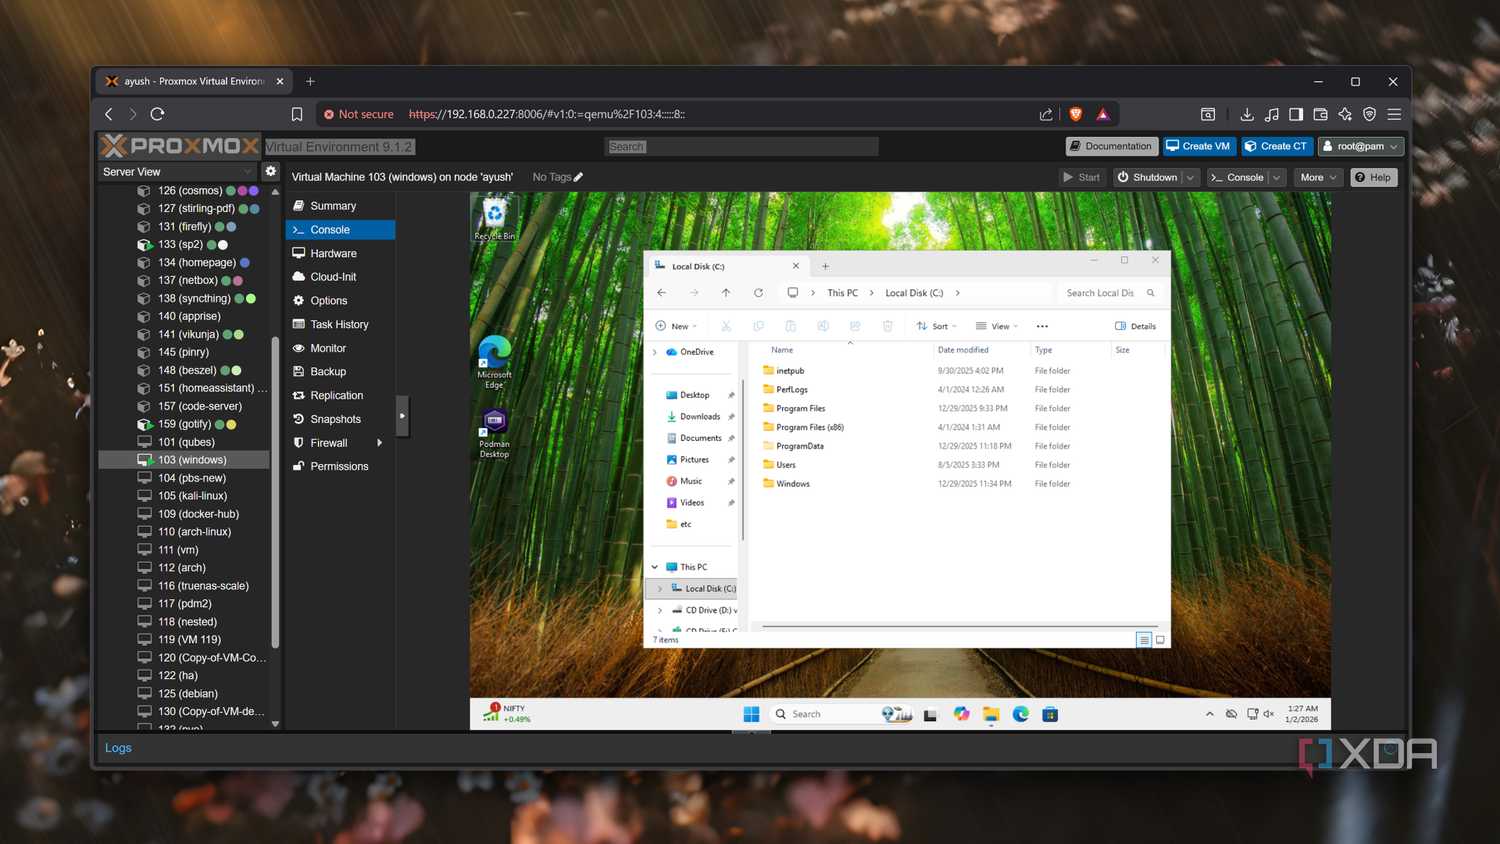Click the Proxmox search field
Viewport: 1500px width, 844px height.
pyautogui.click(x=741, y=147)
